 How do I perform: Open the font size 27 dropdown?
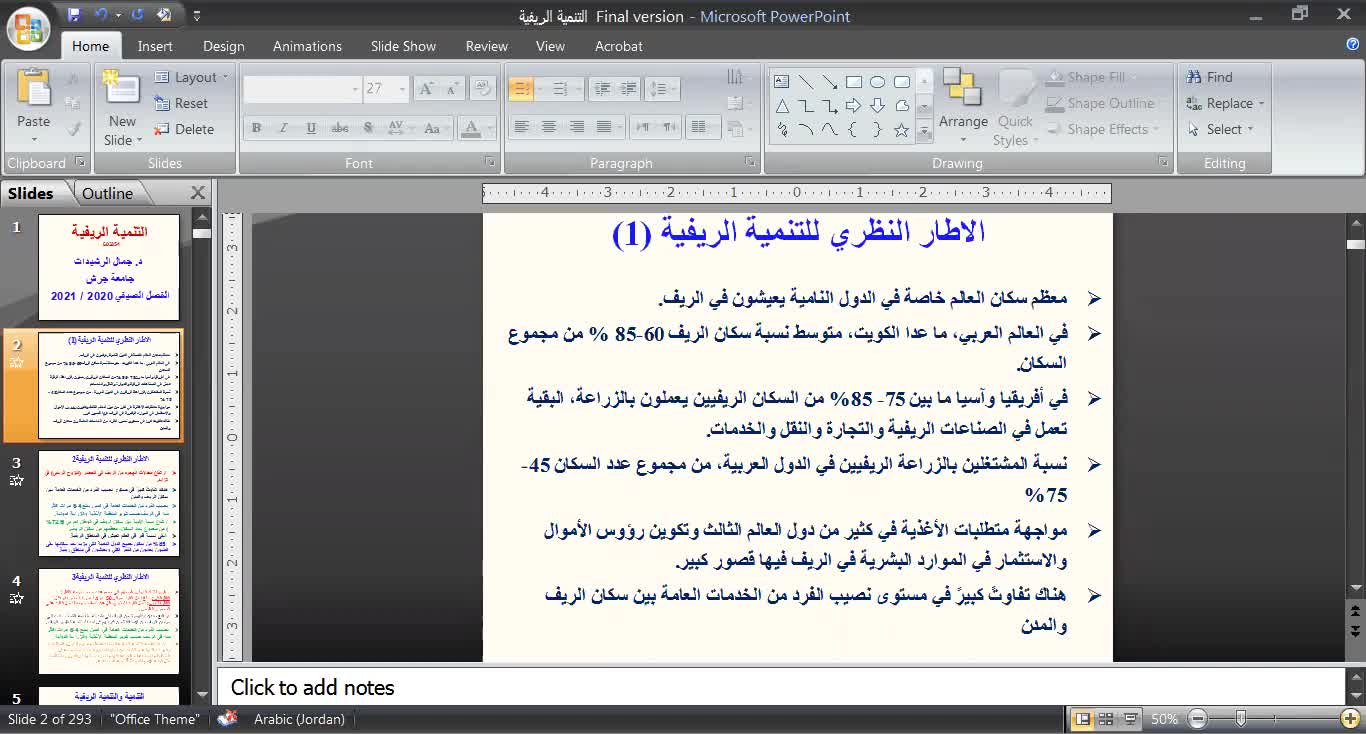point(402,89)
